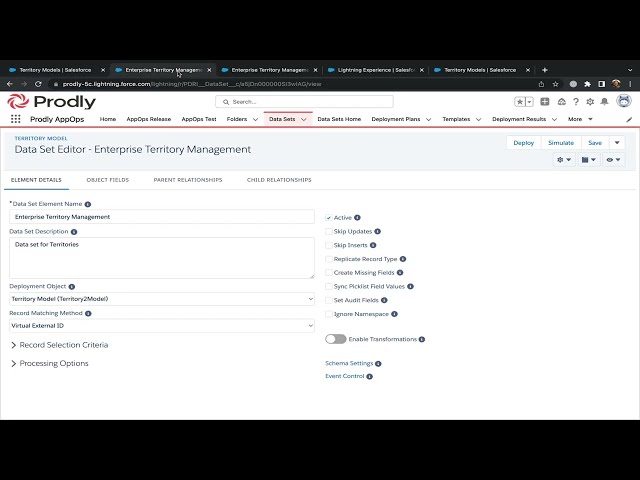Image resolution: width=640 pixels, height=480 pixels.
Task: Click info icon beside Active
Action: (x=357, y=218)
